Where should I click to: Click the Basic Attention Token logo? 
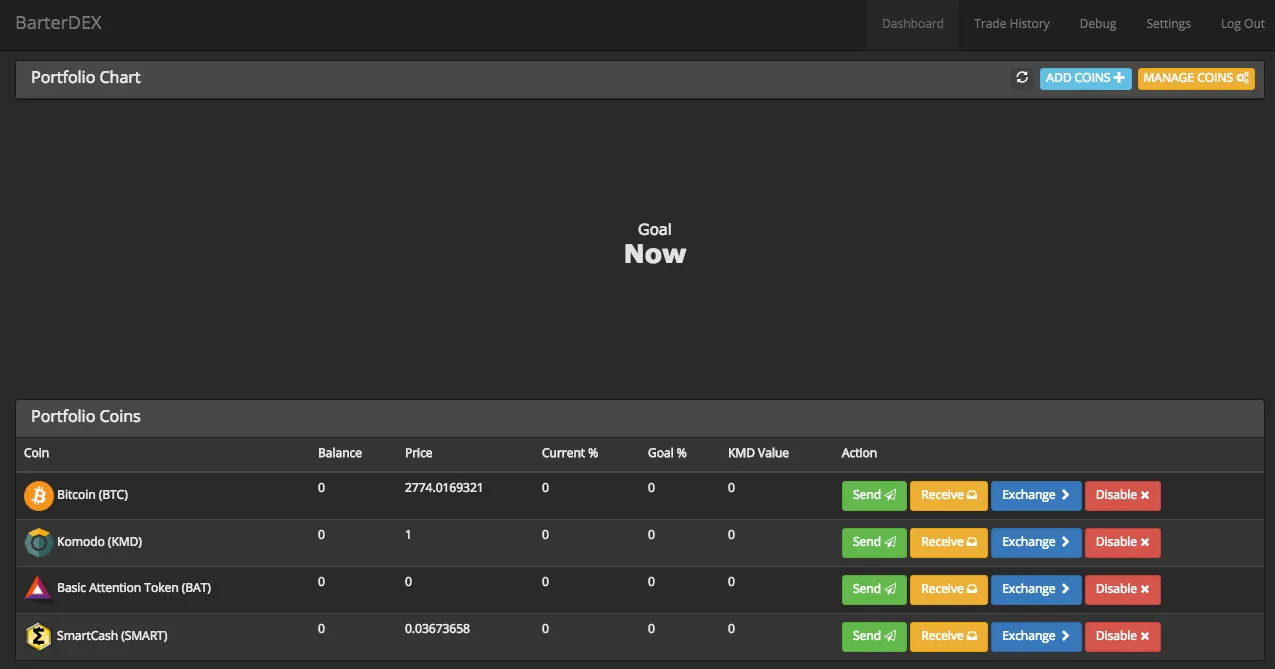pos(39,589)
